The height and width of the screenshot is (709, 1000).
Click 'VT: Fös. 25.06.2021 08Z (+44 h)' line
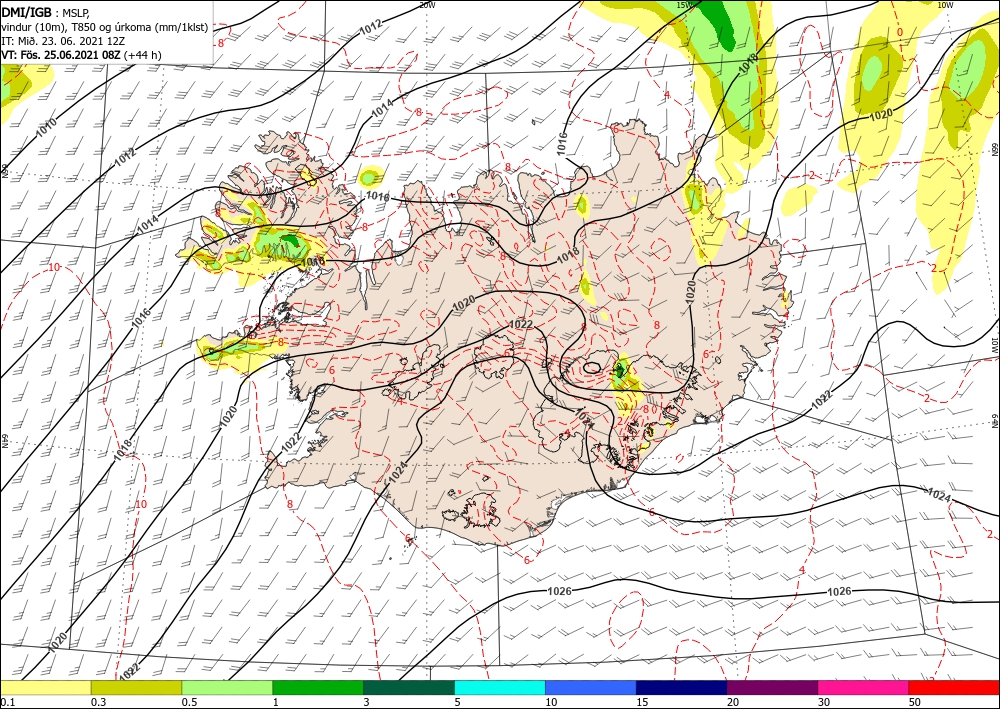coord(81,55)
